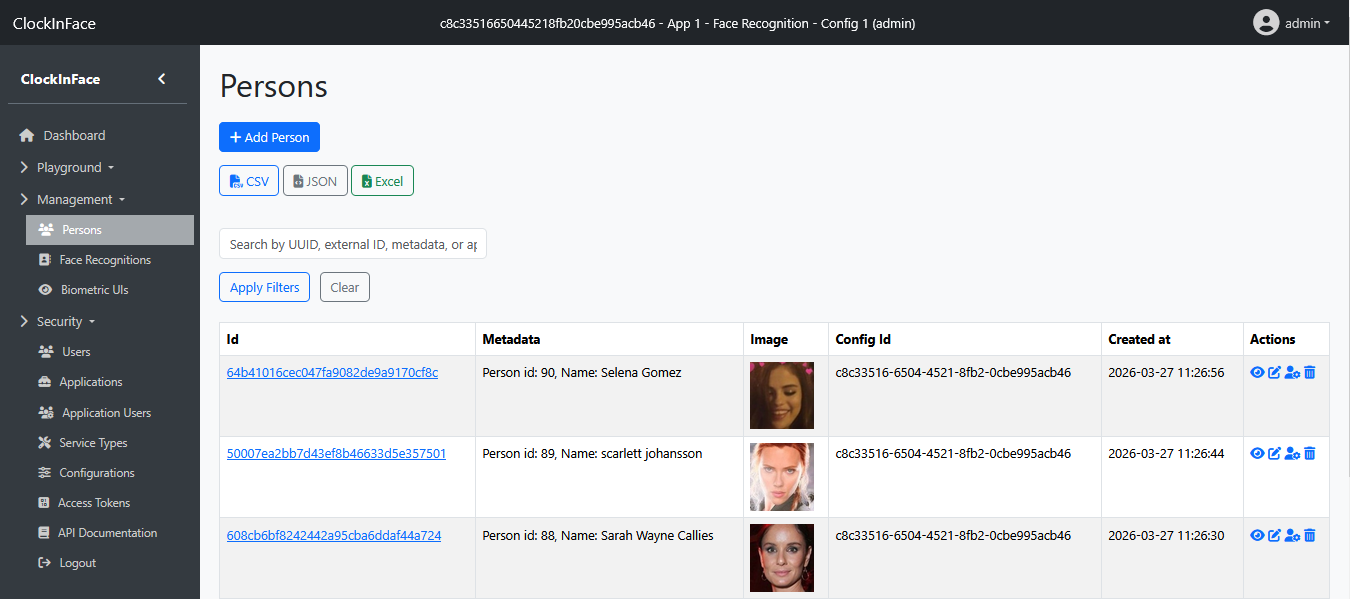Open person ID link starting with 64b41016
The image size is (1350, 599).
[x=332, y=372]
